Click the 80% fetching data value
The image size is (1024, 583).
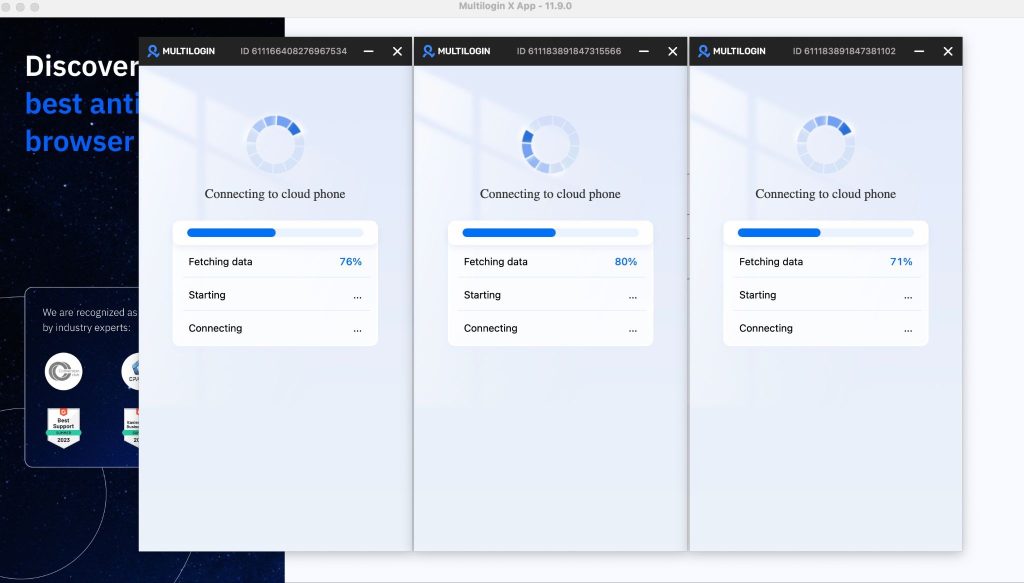[626, 262]
